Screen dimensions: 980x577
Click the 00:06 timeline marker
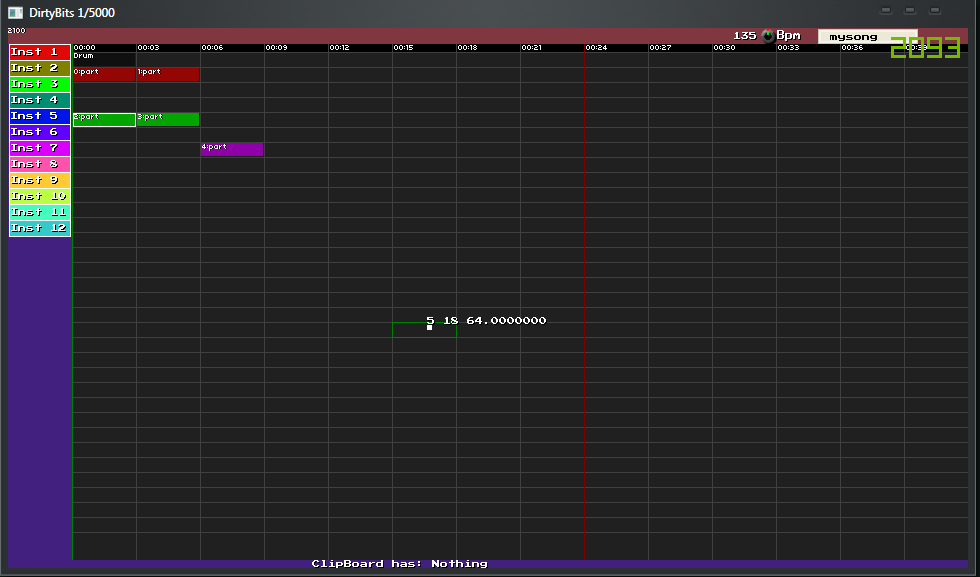(x=212, y=48)
